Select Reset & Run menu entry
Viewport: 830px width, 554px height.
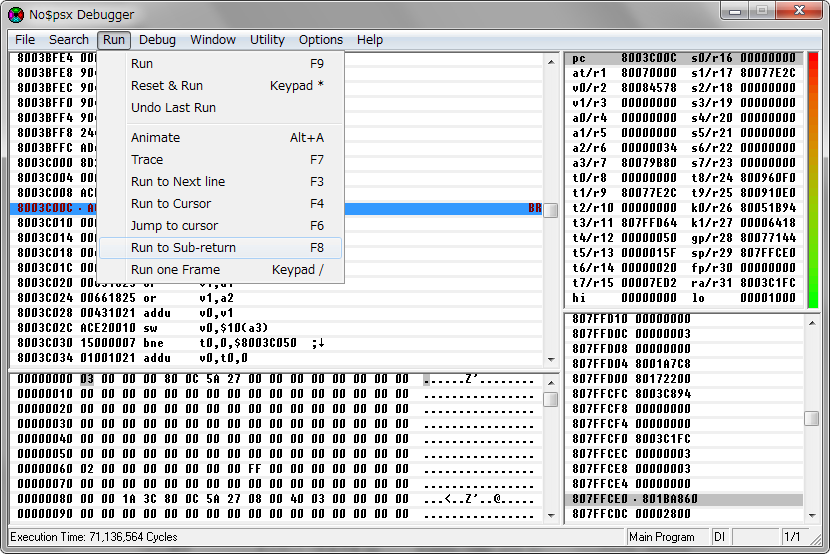[221, 86]
